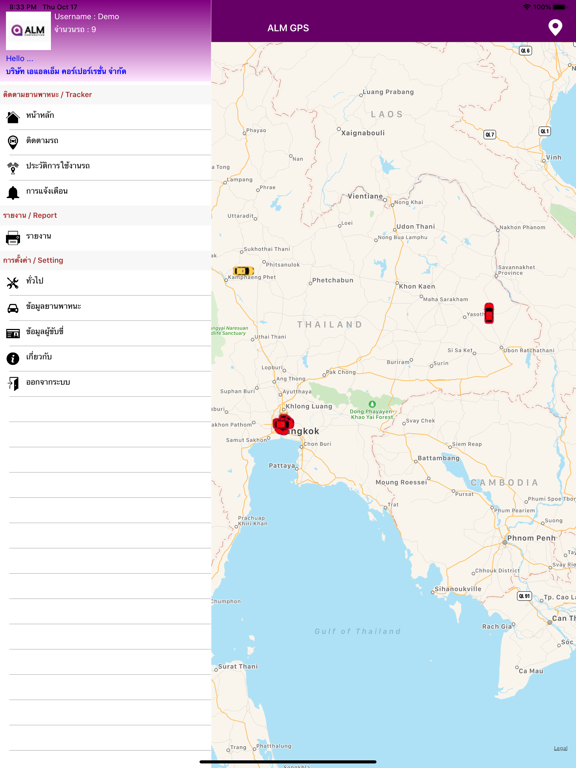Tap the Wi-Fi icon in status bar
Image resolution: width=576 pixels, height=768 pixels.
(x=527, y=7)
